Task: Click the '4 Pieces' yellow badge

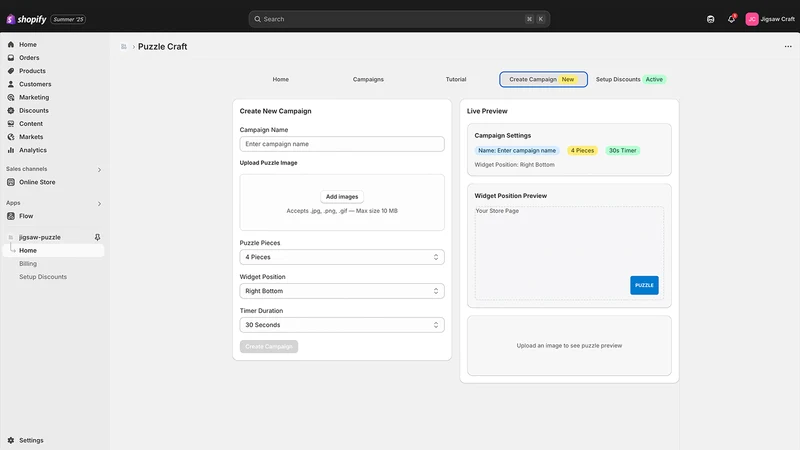Action: [582, 151]
